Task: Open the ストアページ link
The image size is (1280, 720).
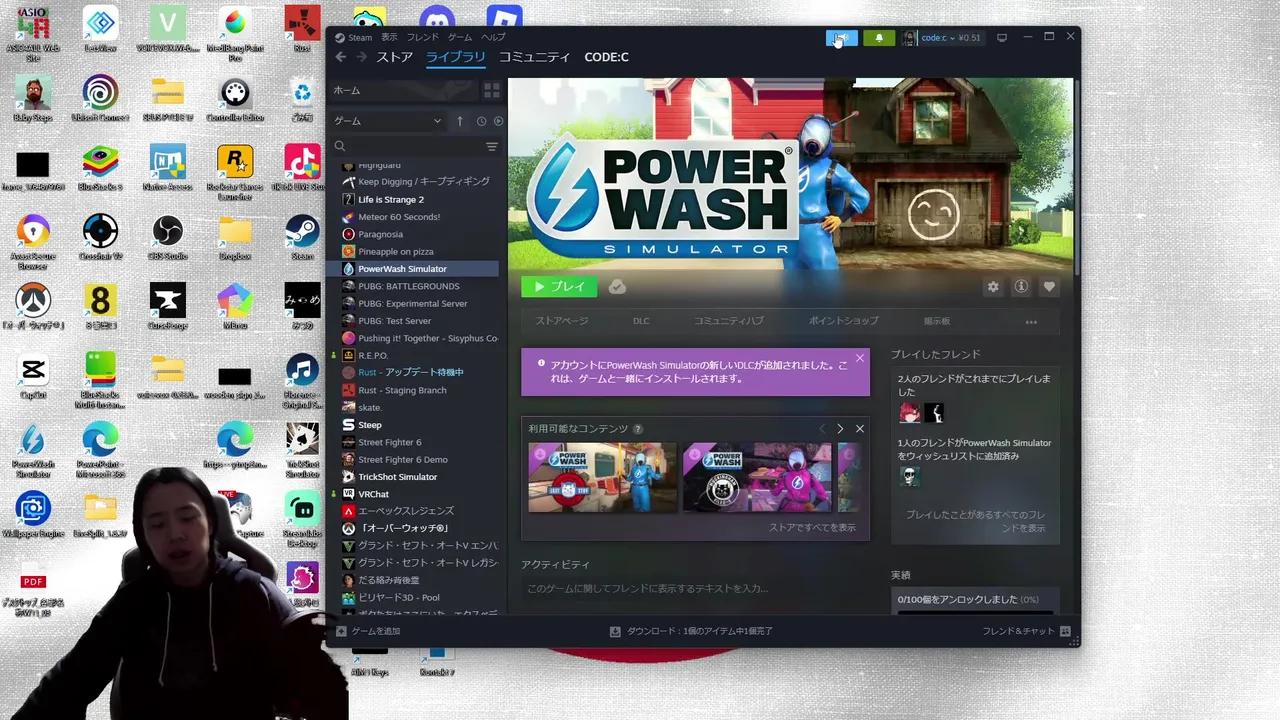Action: pos(561,321)
